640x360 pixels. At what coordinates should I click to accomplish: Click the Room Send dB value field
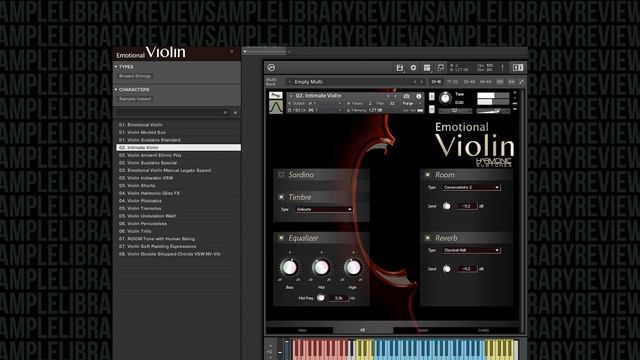point(467,206)
